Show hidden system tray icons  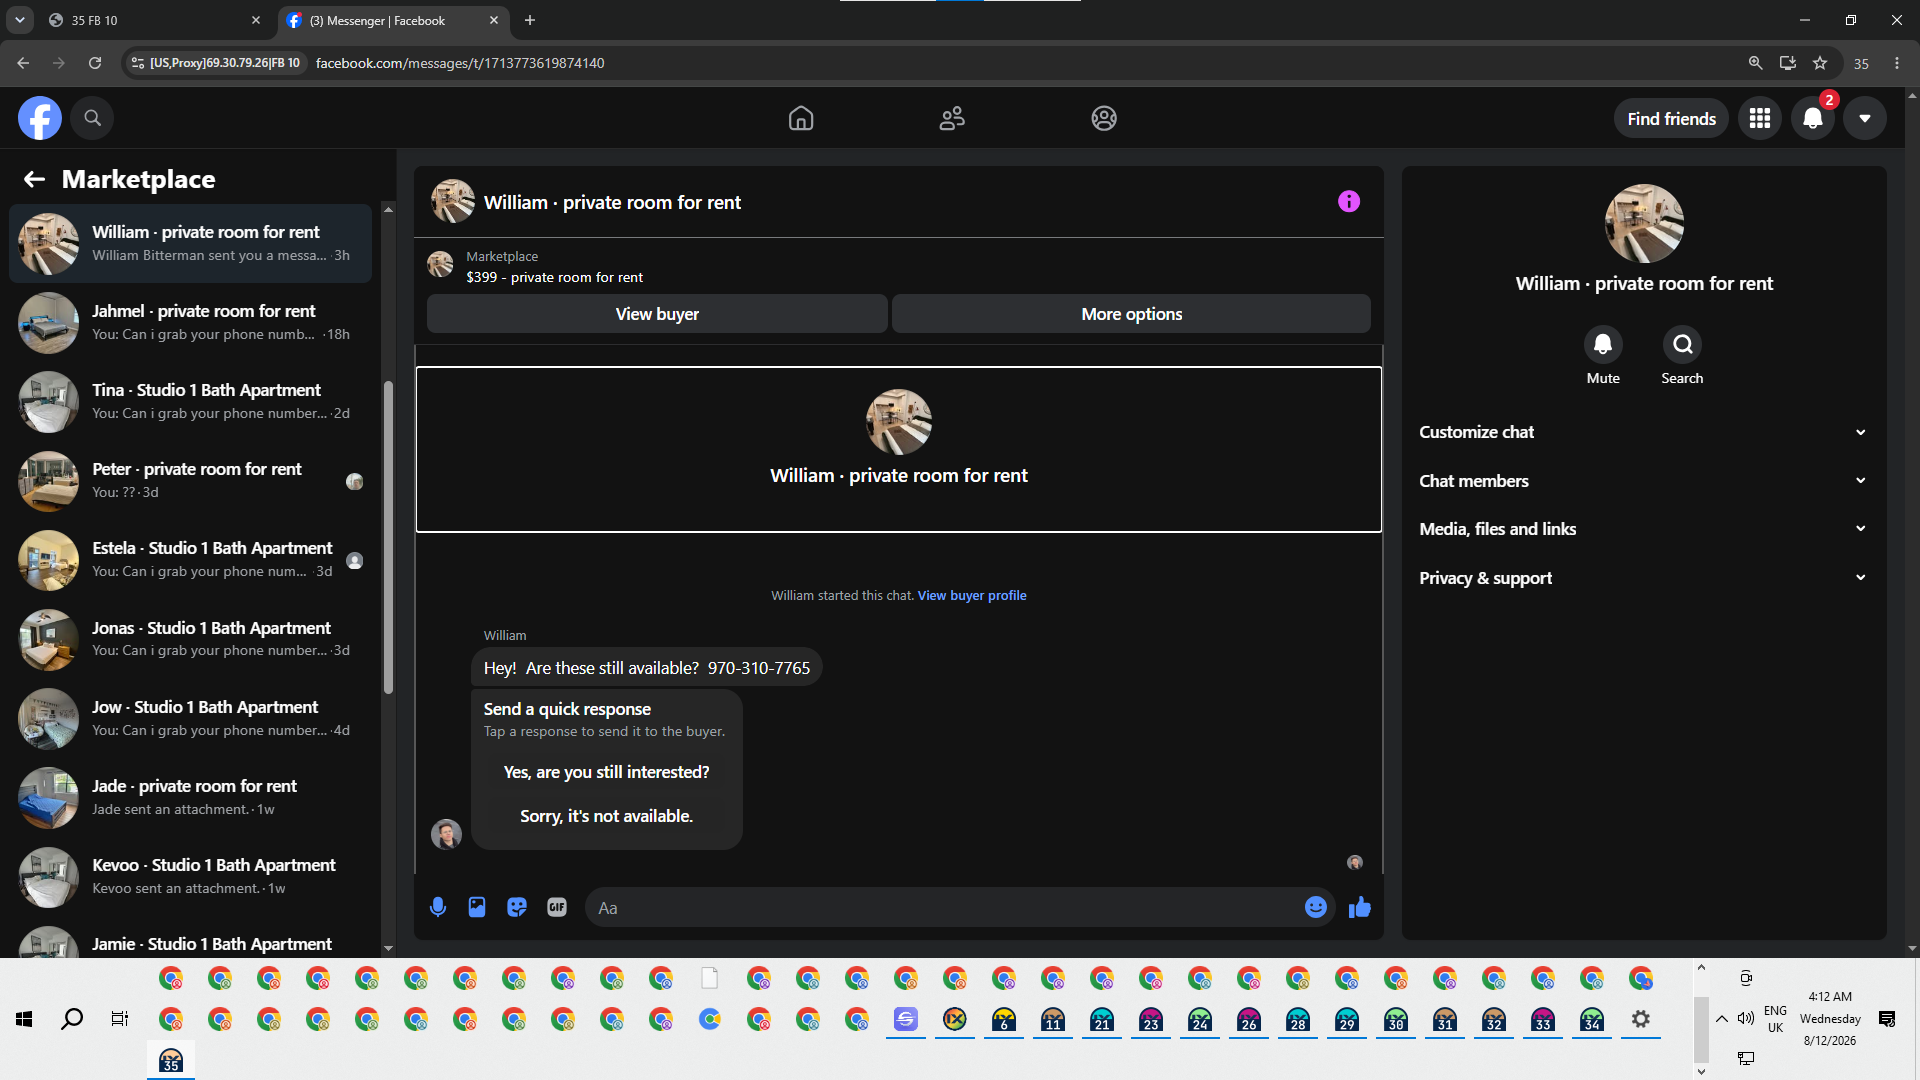[1722, 1019]
